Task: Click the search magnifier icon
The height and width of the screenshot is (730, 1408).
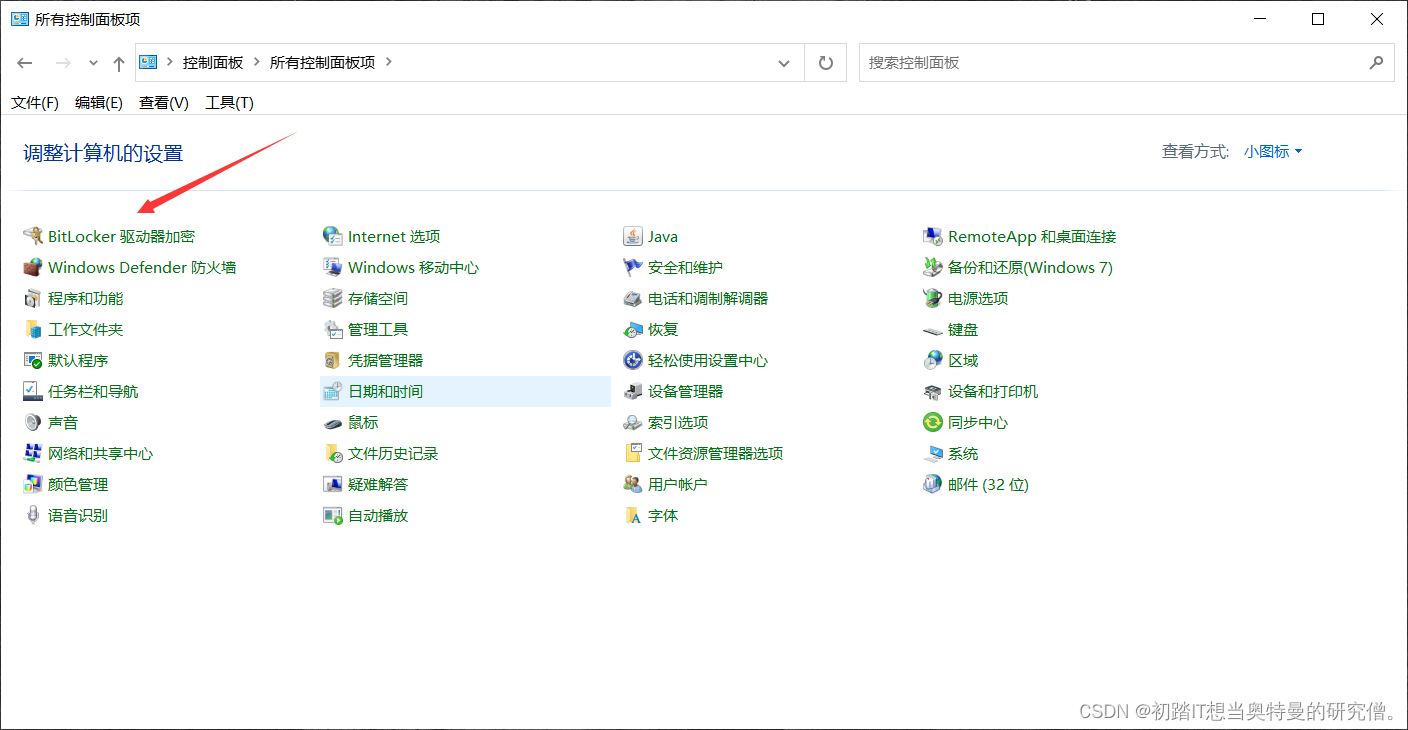Action: [x=1377, y=62]
